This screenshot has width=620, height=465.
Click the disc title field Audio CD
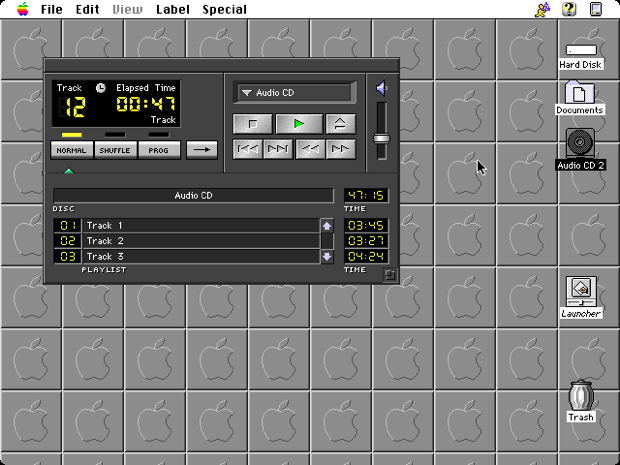click(x=193, y=195)
